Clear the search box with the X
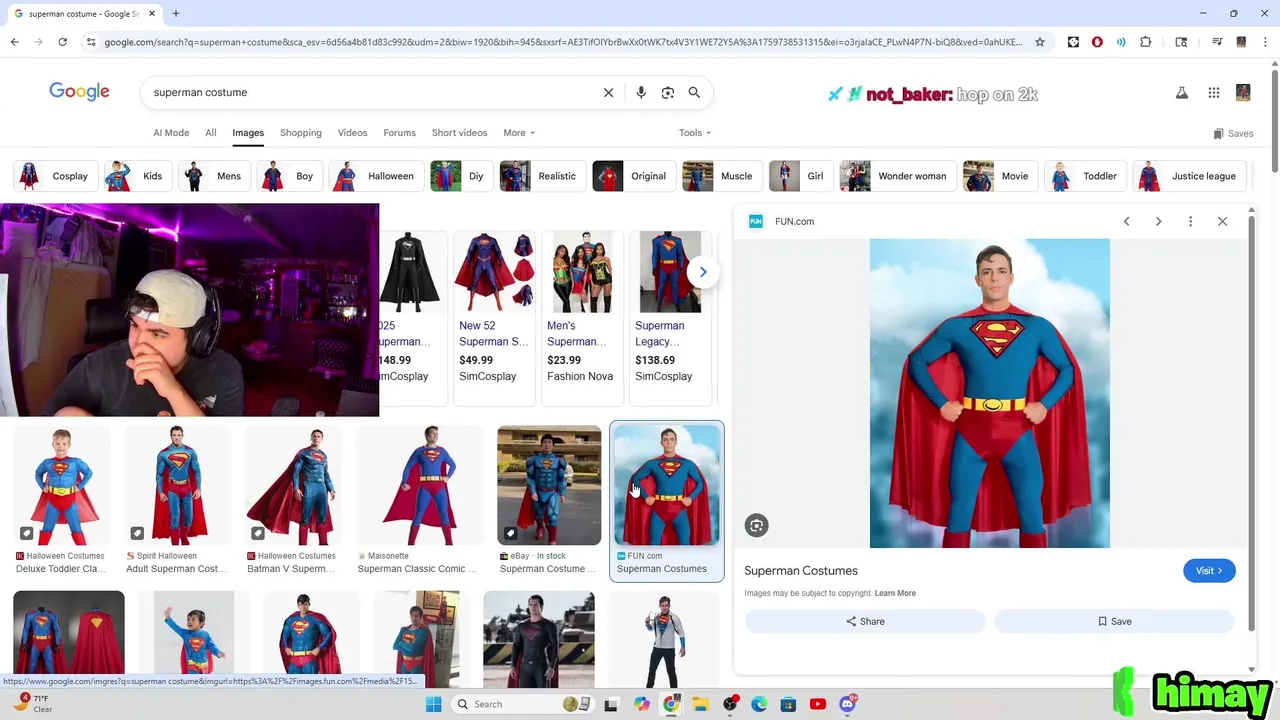The width and height of the screenshot is (1280, 720). pyautogui.click(x=608, y=92)
